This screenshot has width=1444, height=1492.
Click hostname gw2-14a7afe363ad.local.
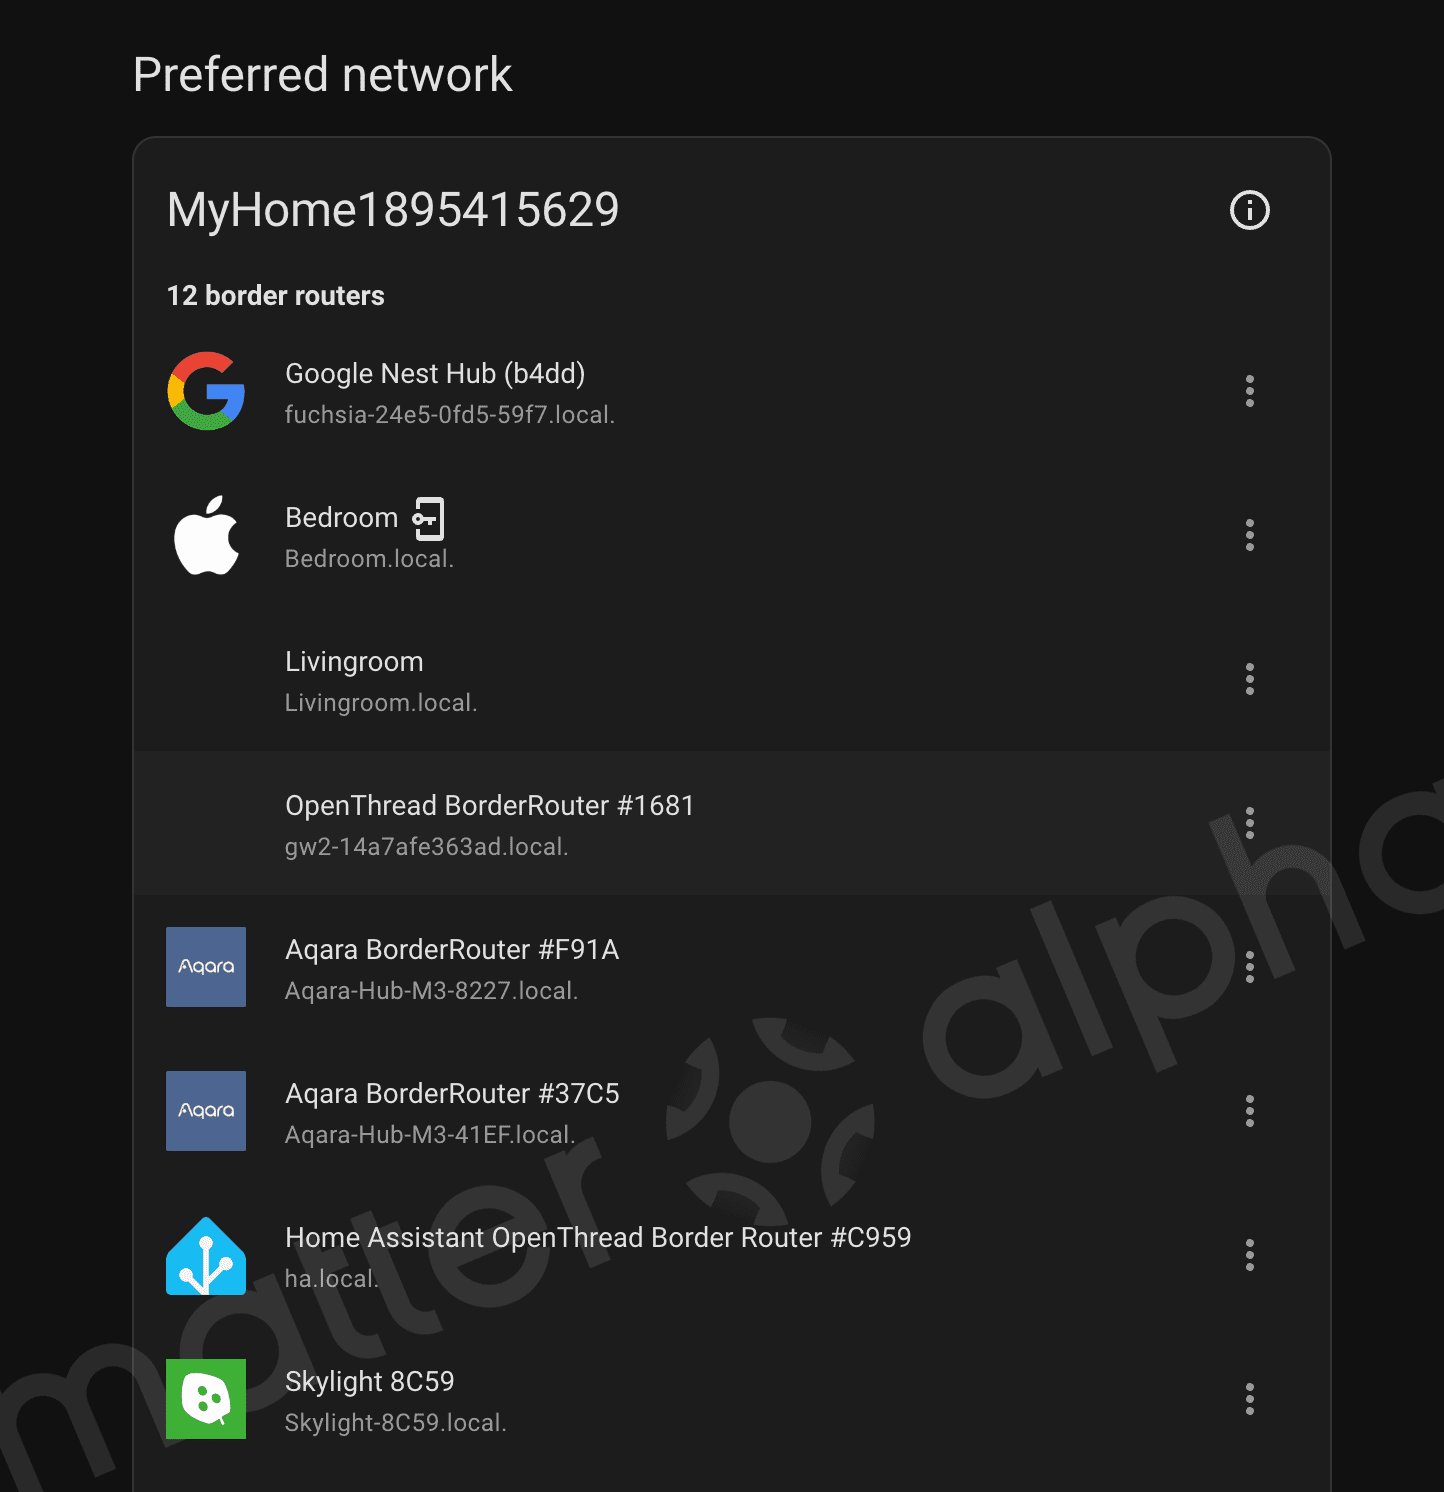click(427, 847)
